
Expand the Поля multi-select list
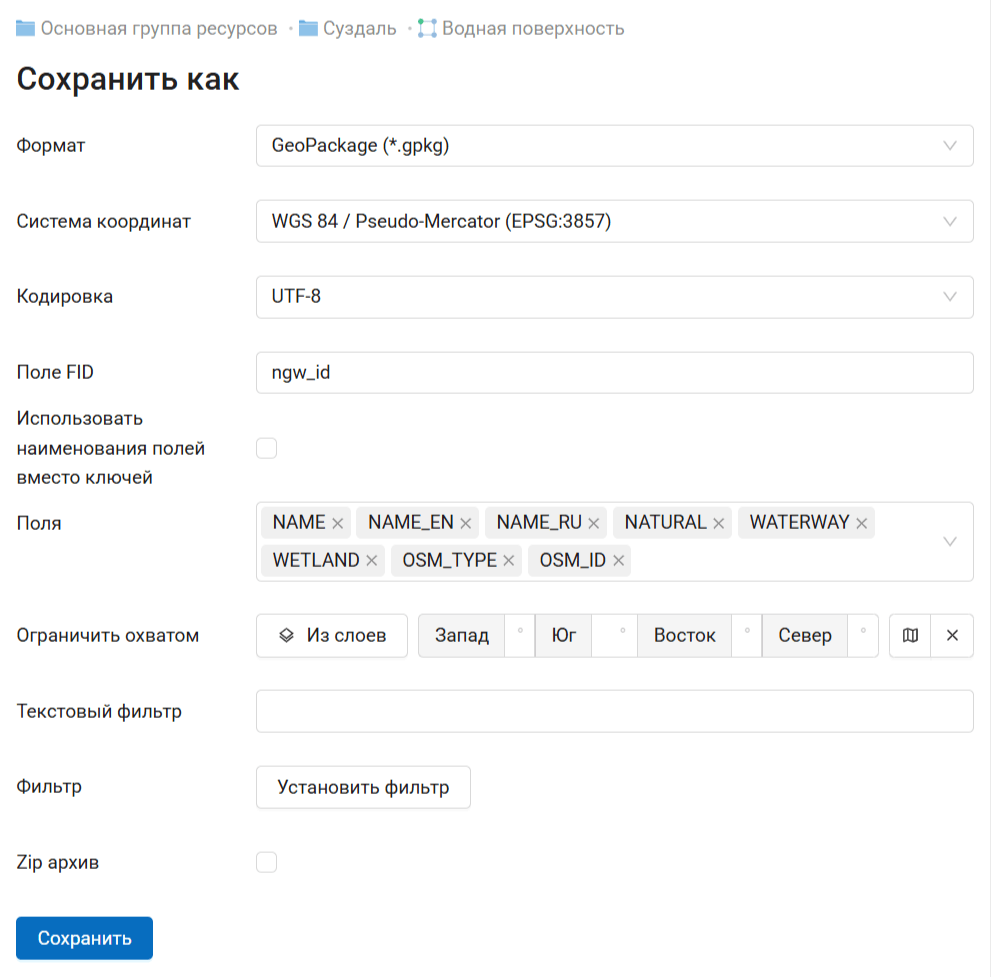coord(949,542)
